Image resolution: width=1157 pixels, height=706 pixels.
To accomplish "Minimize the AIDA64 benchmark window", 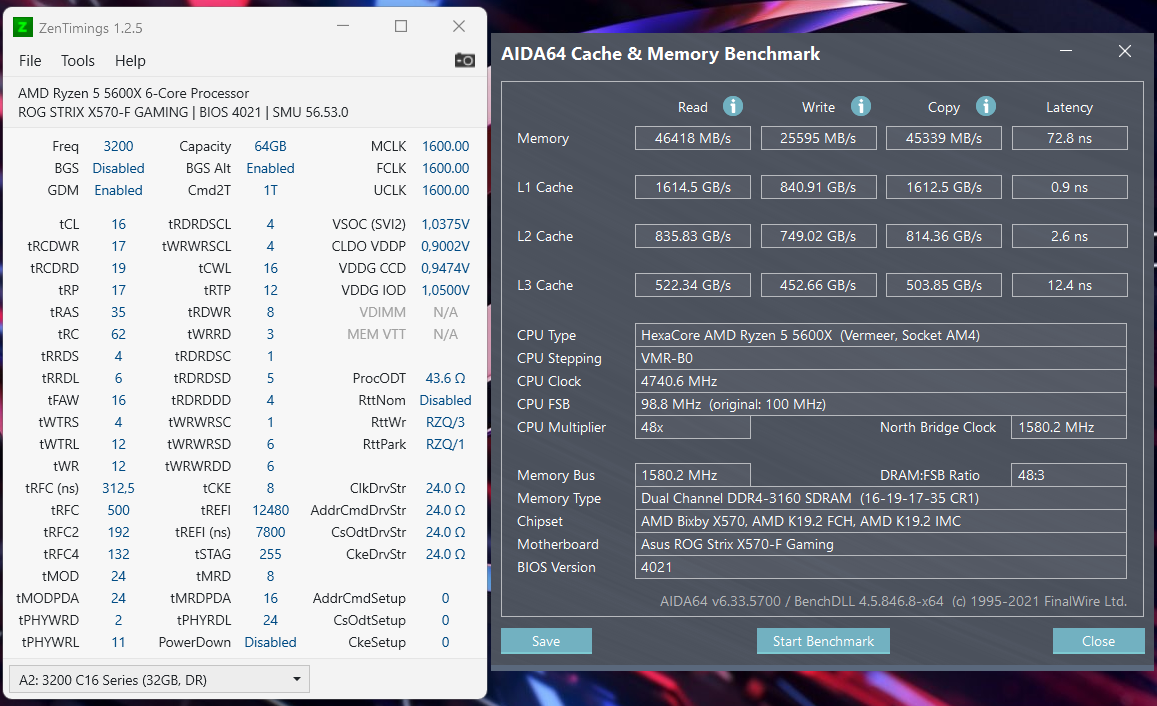I will [x=1066, y=51].
